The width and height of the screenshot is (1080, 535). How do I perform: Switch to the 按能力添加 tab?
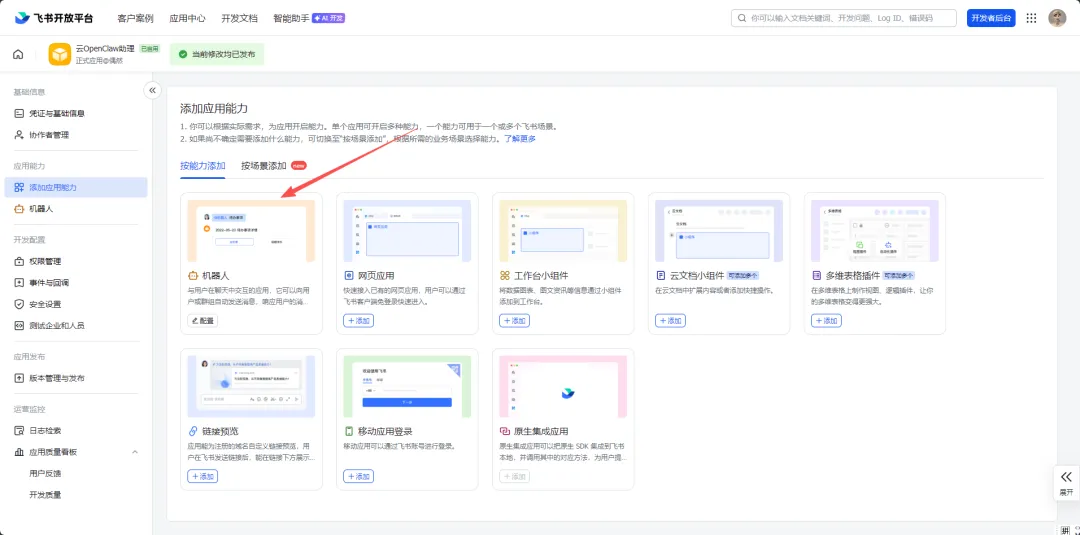[x=202, y=166]
